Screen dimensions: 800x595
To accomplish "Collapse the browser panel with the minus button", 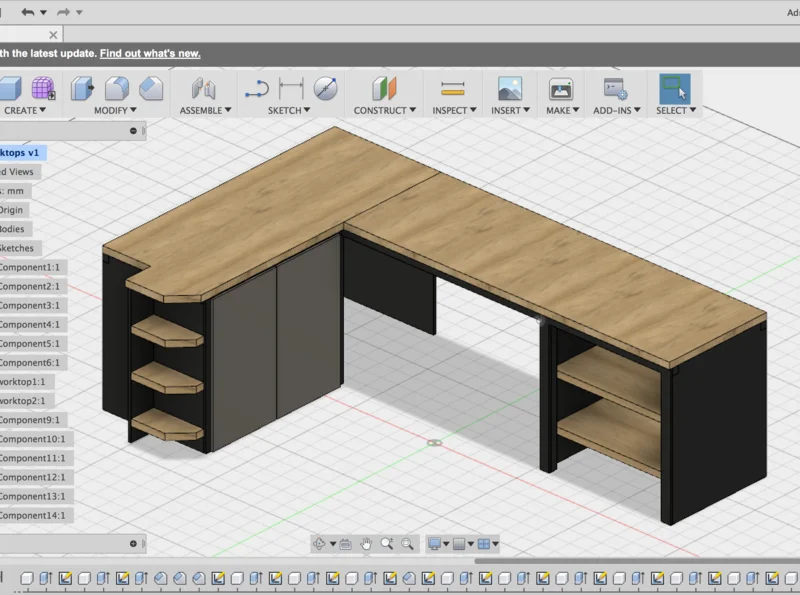I will (133, 131).
